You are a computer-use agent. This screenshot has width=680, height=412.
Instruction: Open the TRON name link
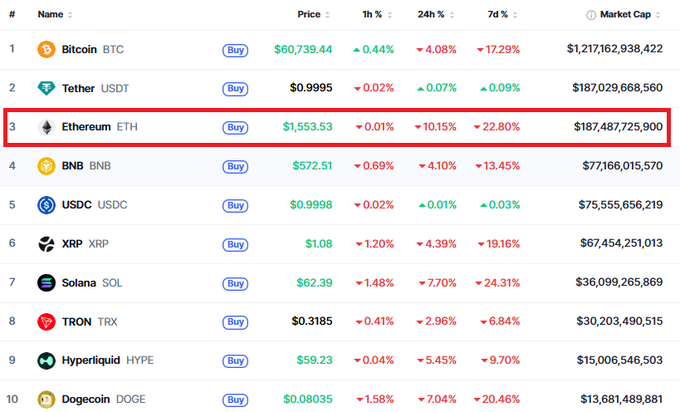point(76,322)
